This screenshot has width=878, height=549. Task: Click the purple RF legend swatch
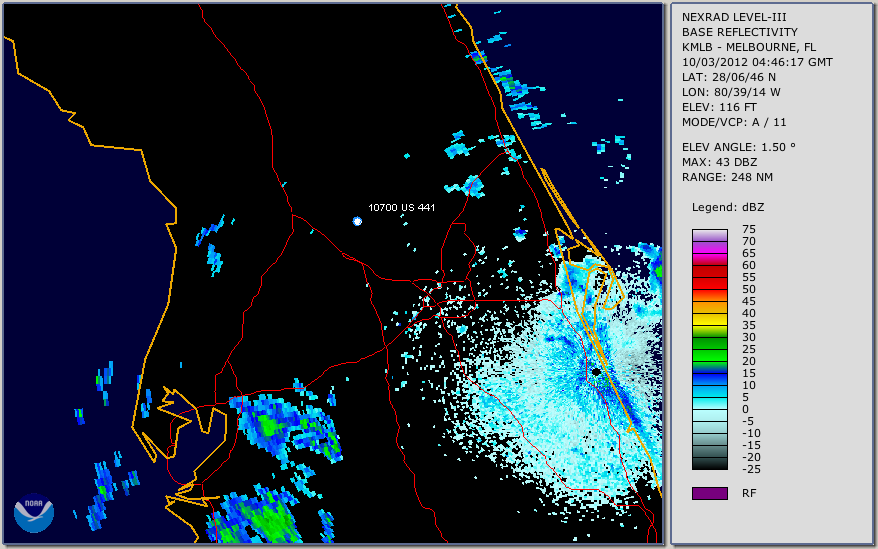pyautogui.click(x=709, y=493)
